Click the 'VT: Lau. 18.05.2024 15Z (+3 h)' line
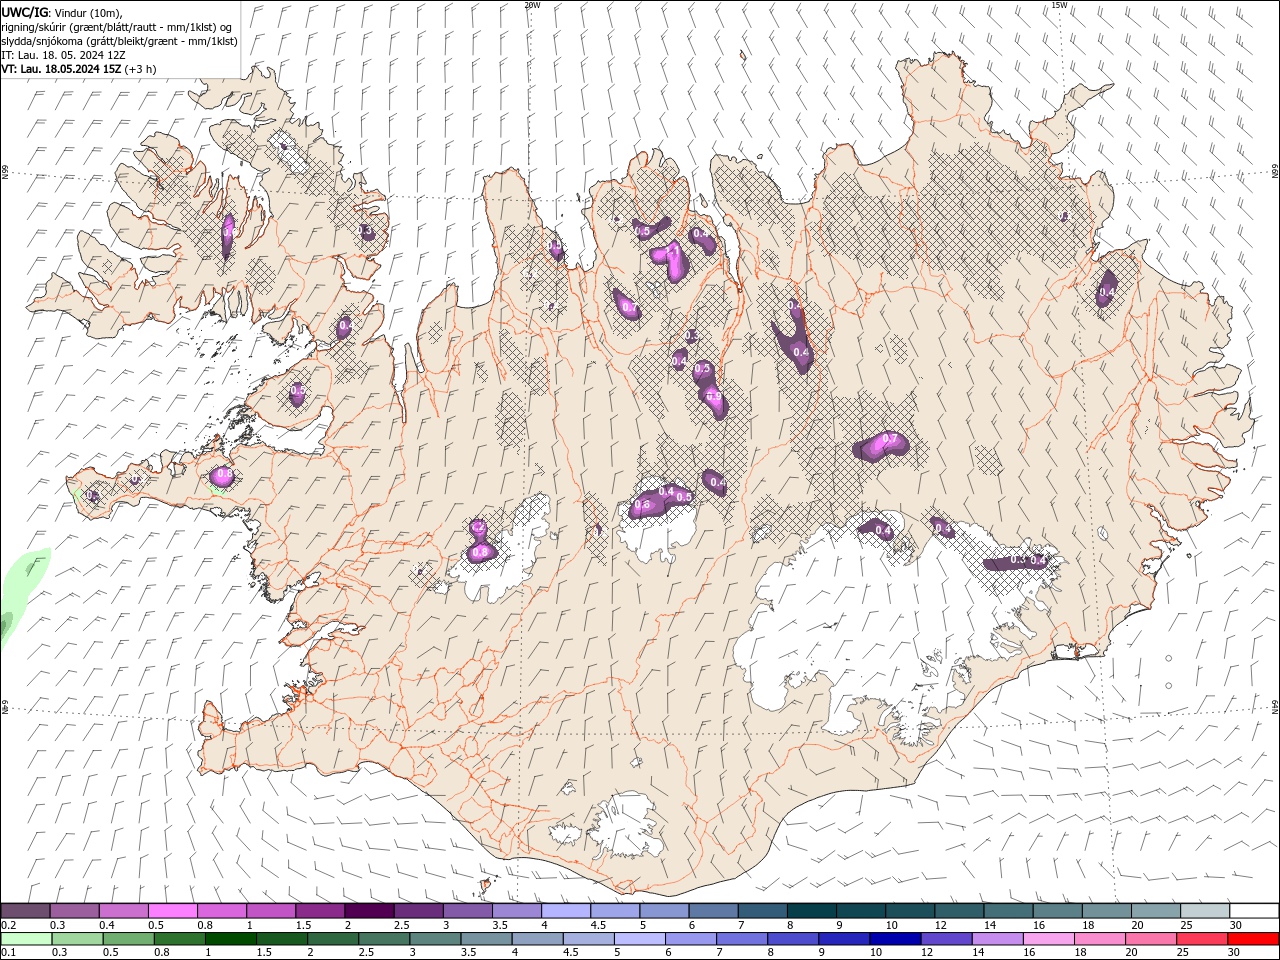1280x960 pixels. [x=79, y=69]
